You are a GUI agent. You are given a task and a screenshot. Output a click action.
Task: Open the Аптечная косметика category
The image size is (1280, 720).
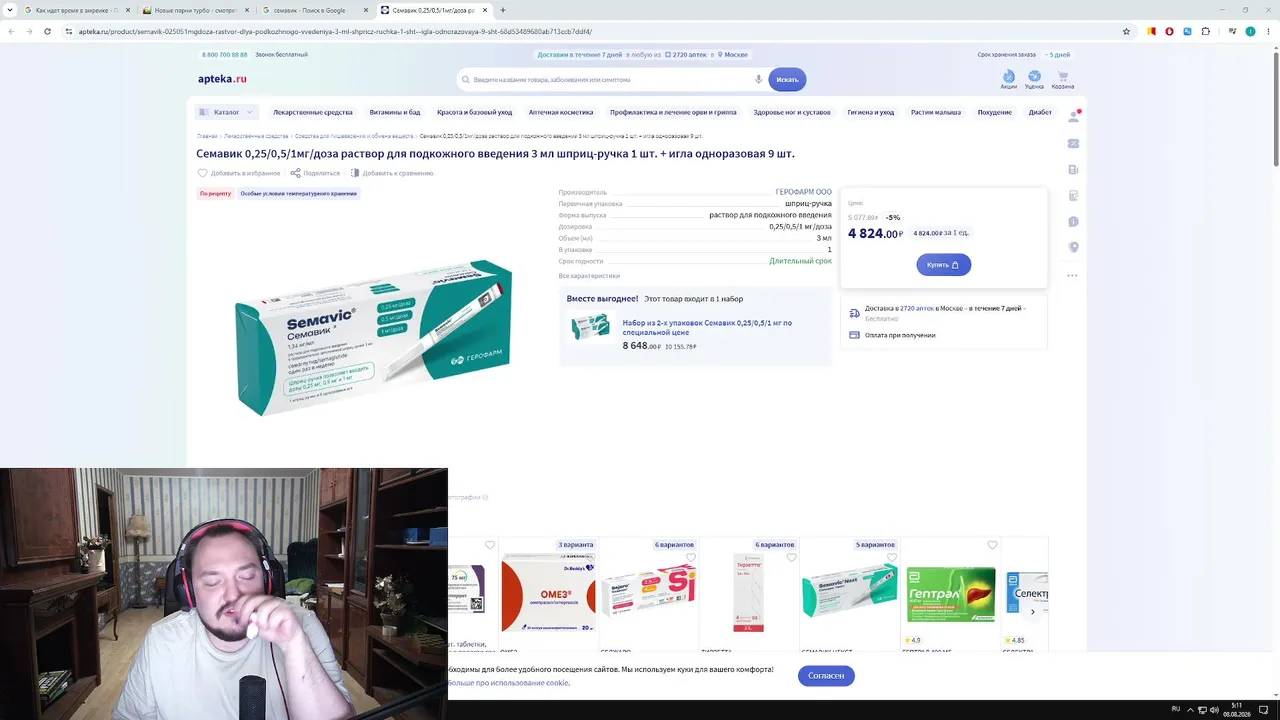[x=561, y=112]
